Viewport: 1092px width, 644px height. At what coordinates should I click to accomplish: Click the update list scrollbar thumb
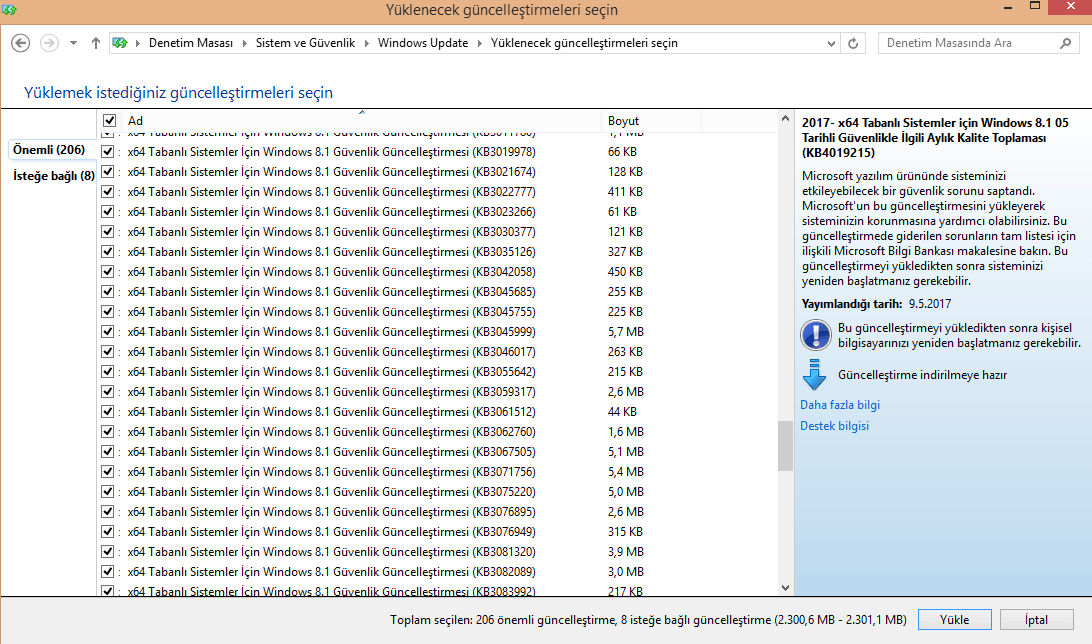coord(785,446)
